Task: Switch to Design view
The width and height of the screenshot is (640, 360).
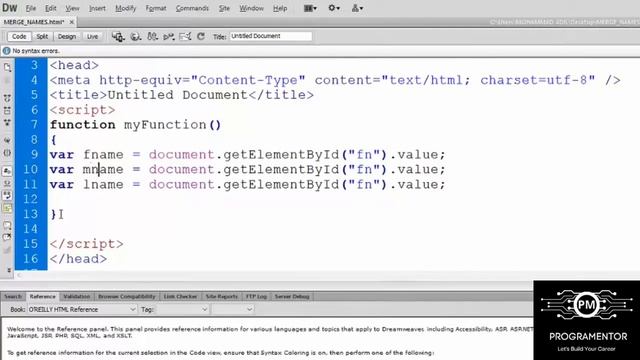Action: (67, 37)
